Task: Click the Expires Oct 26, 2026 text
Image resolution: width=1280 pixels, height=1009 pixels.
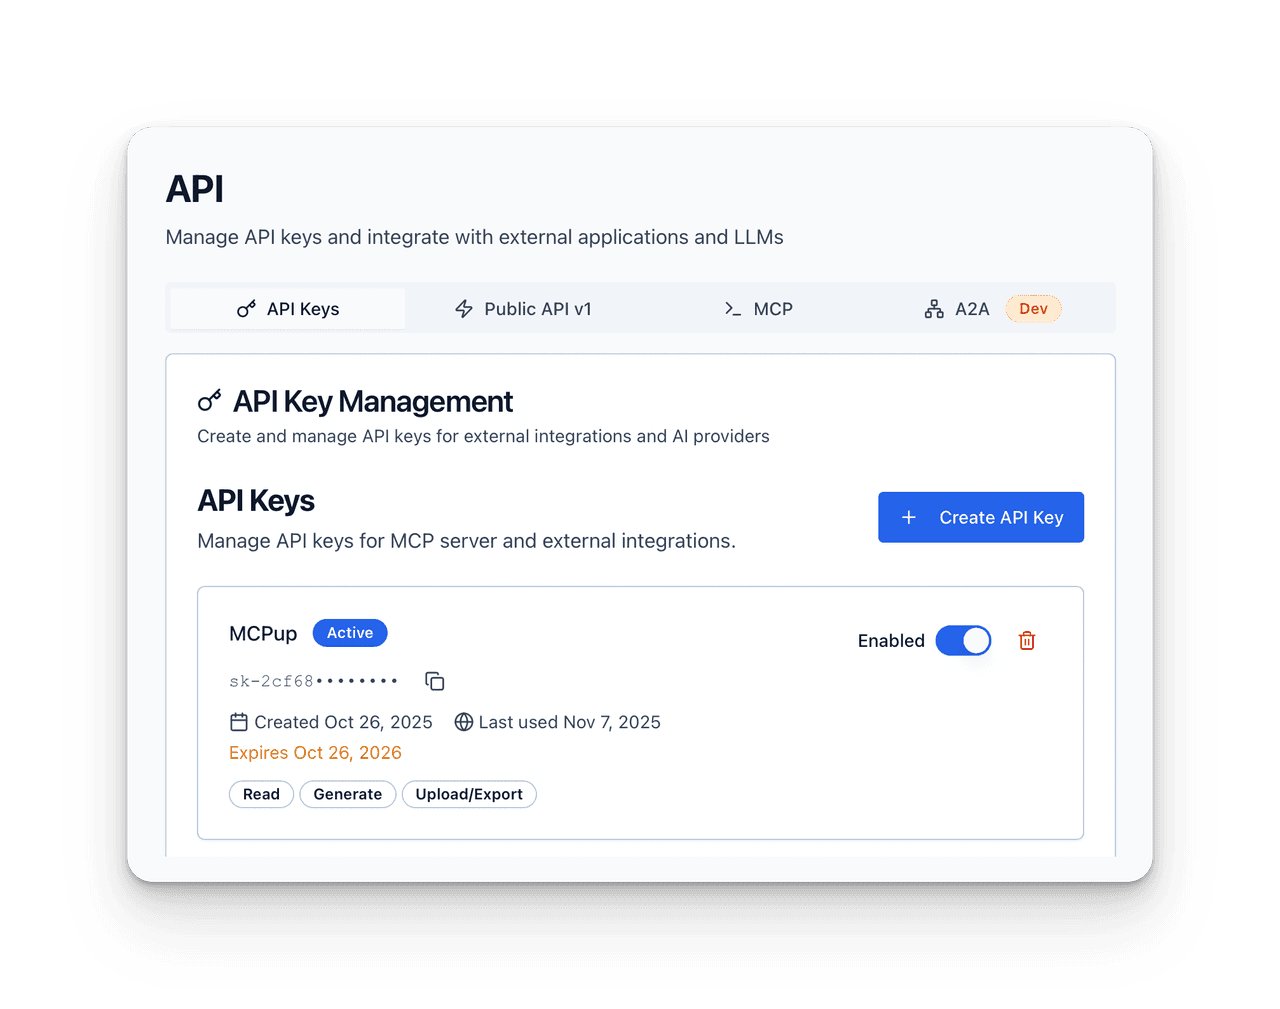Action: (x=315, y=752)
